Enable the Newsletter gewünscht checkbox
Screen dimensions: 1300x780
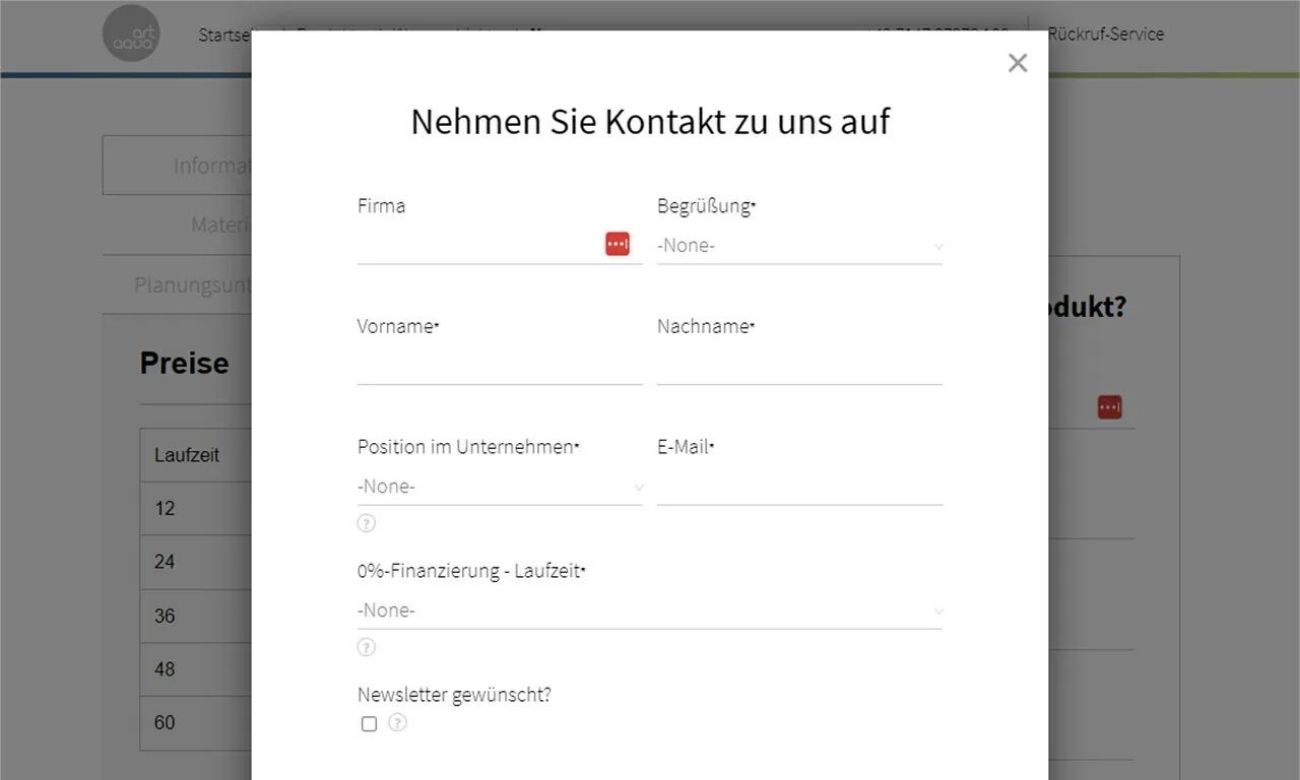point(369,723)
